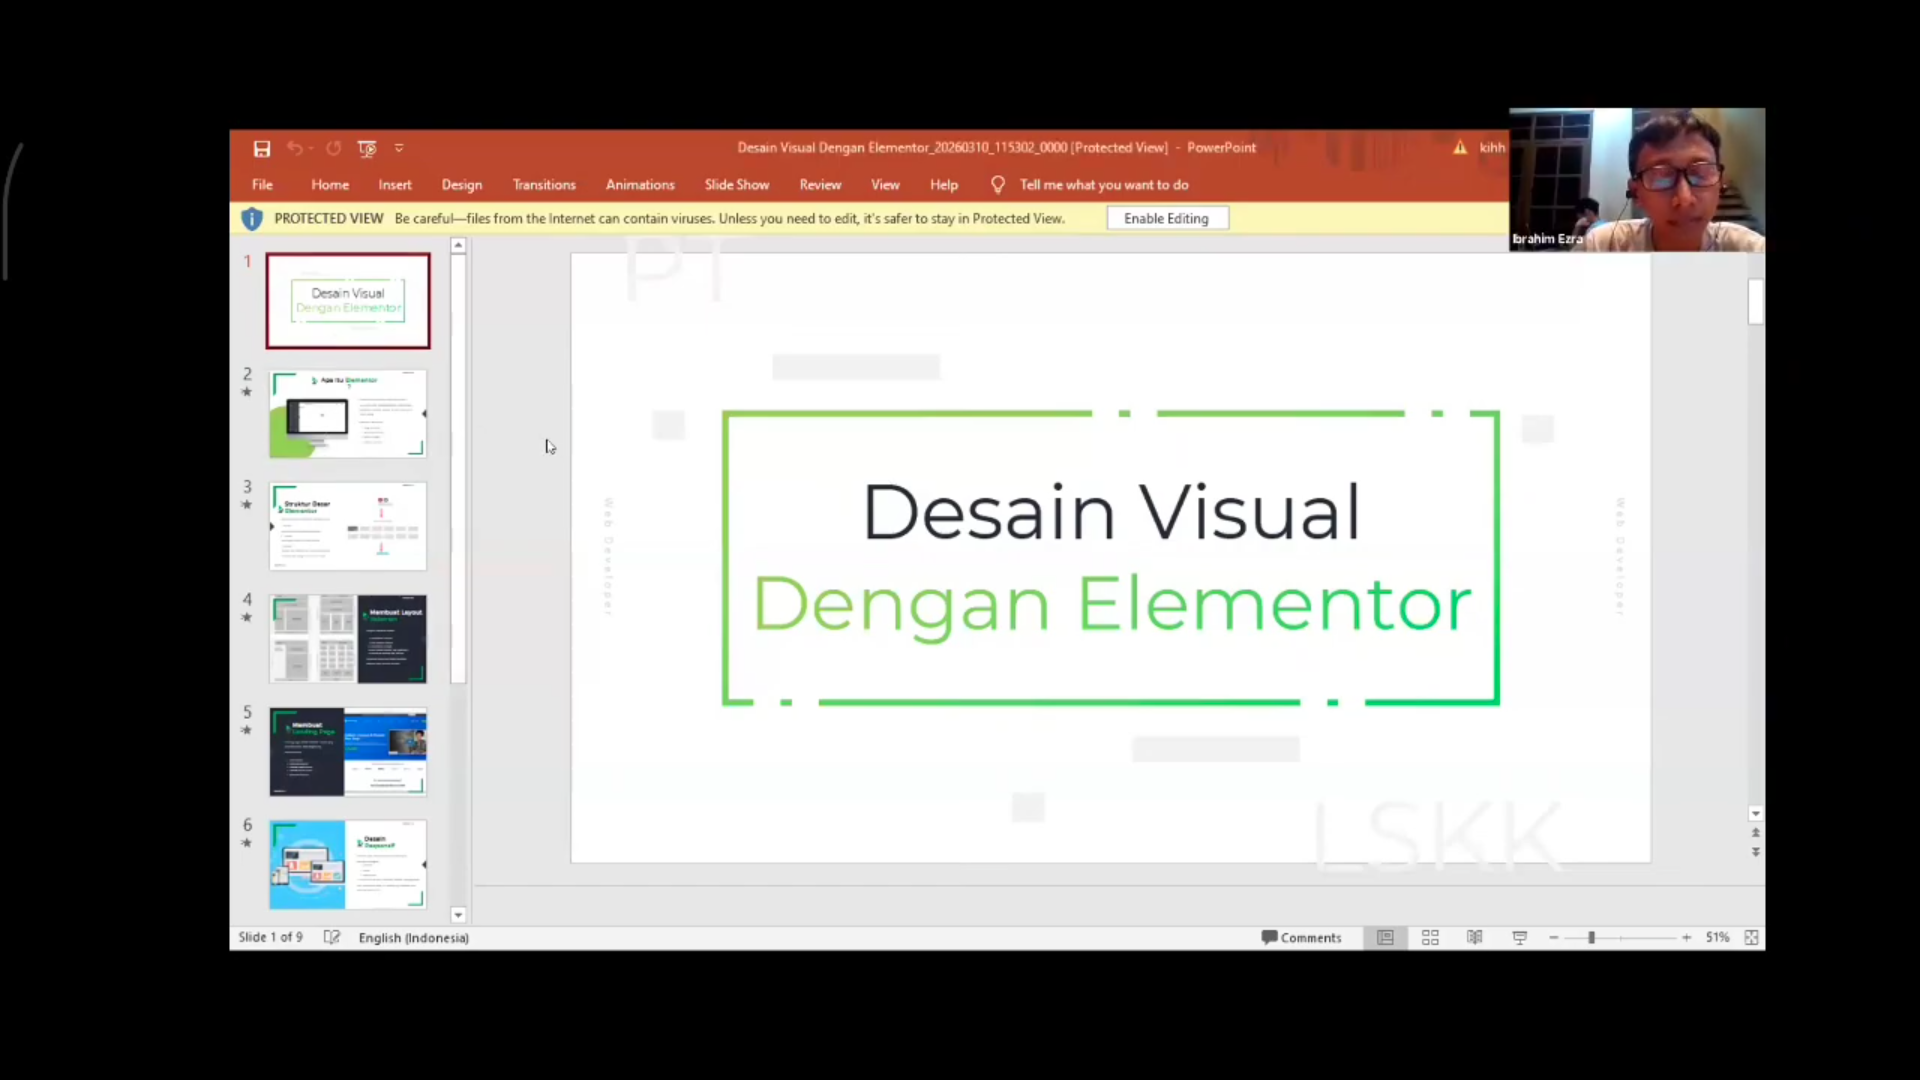Click Start From Beginning presentation icon

click(x=367, y=149)
